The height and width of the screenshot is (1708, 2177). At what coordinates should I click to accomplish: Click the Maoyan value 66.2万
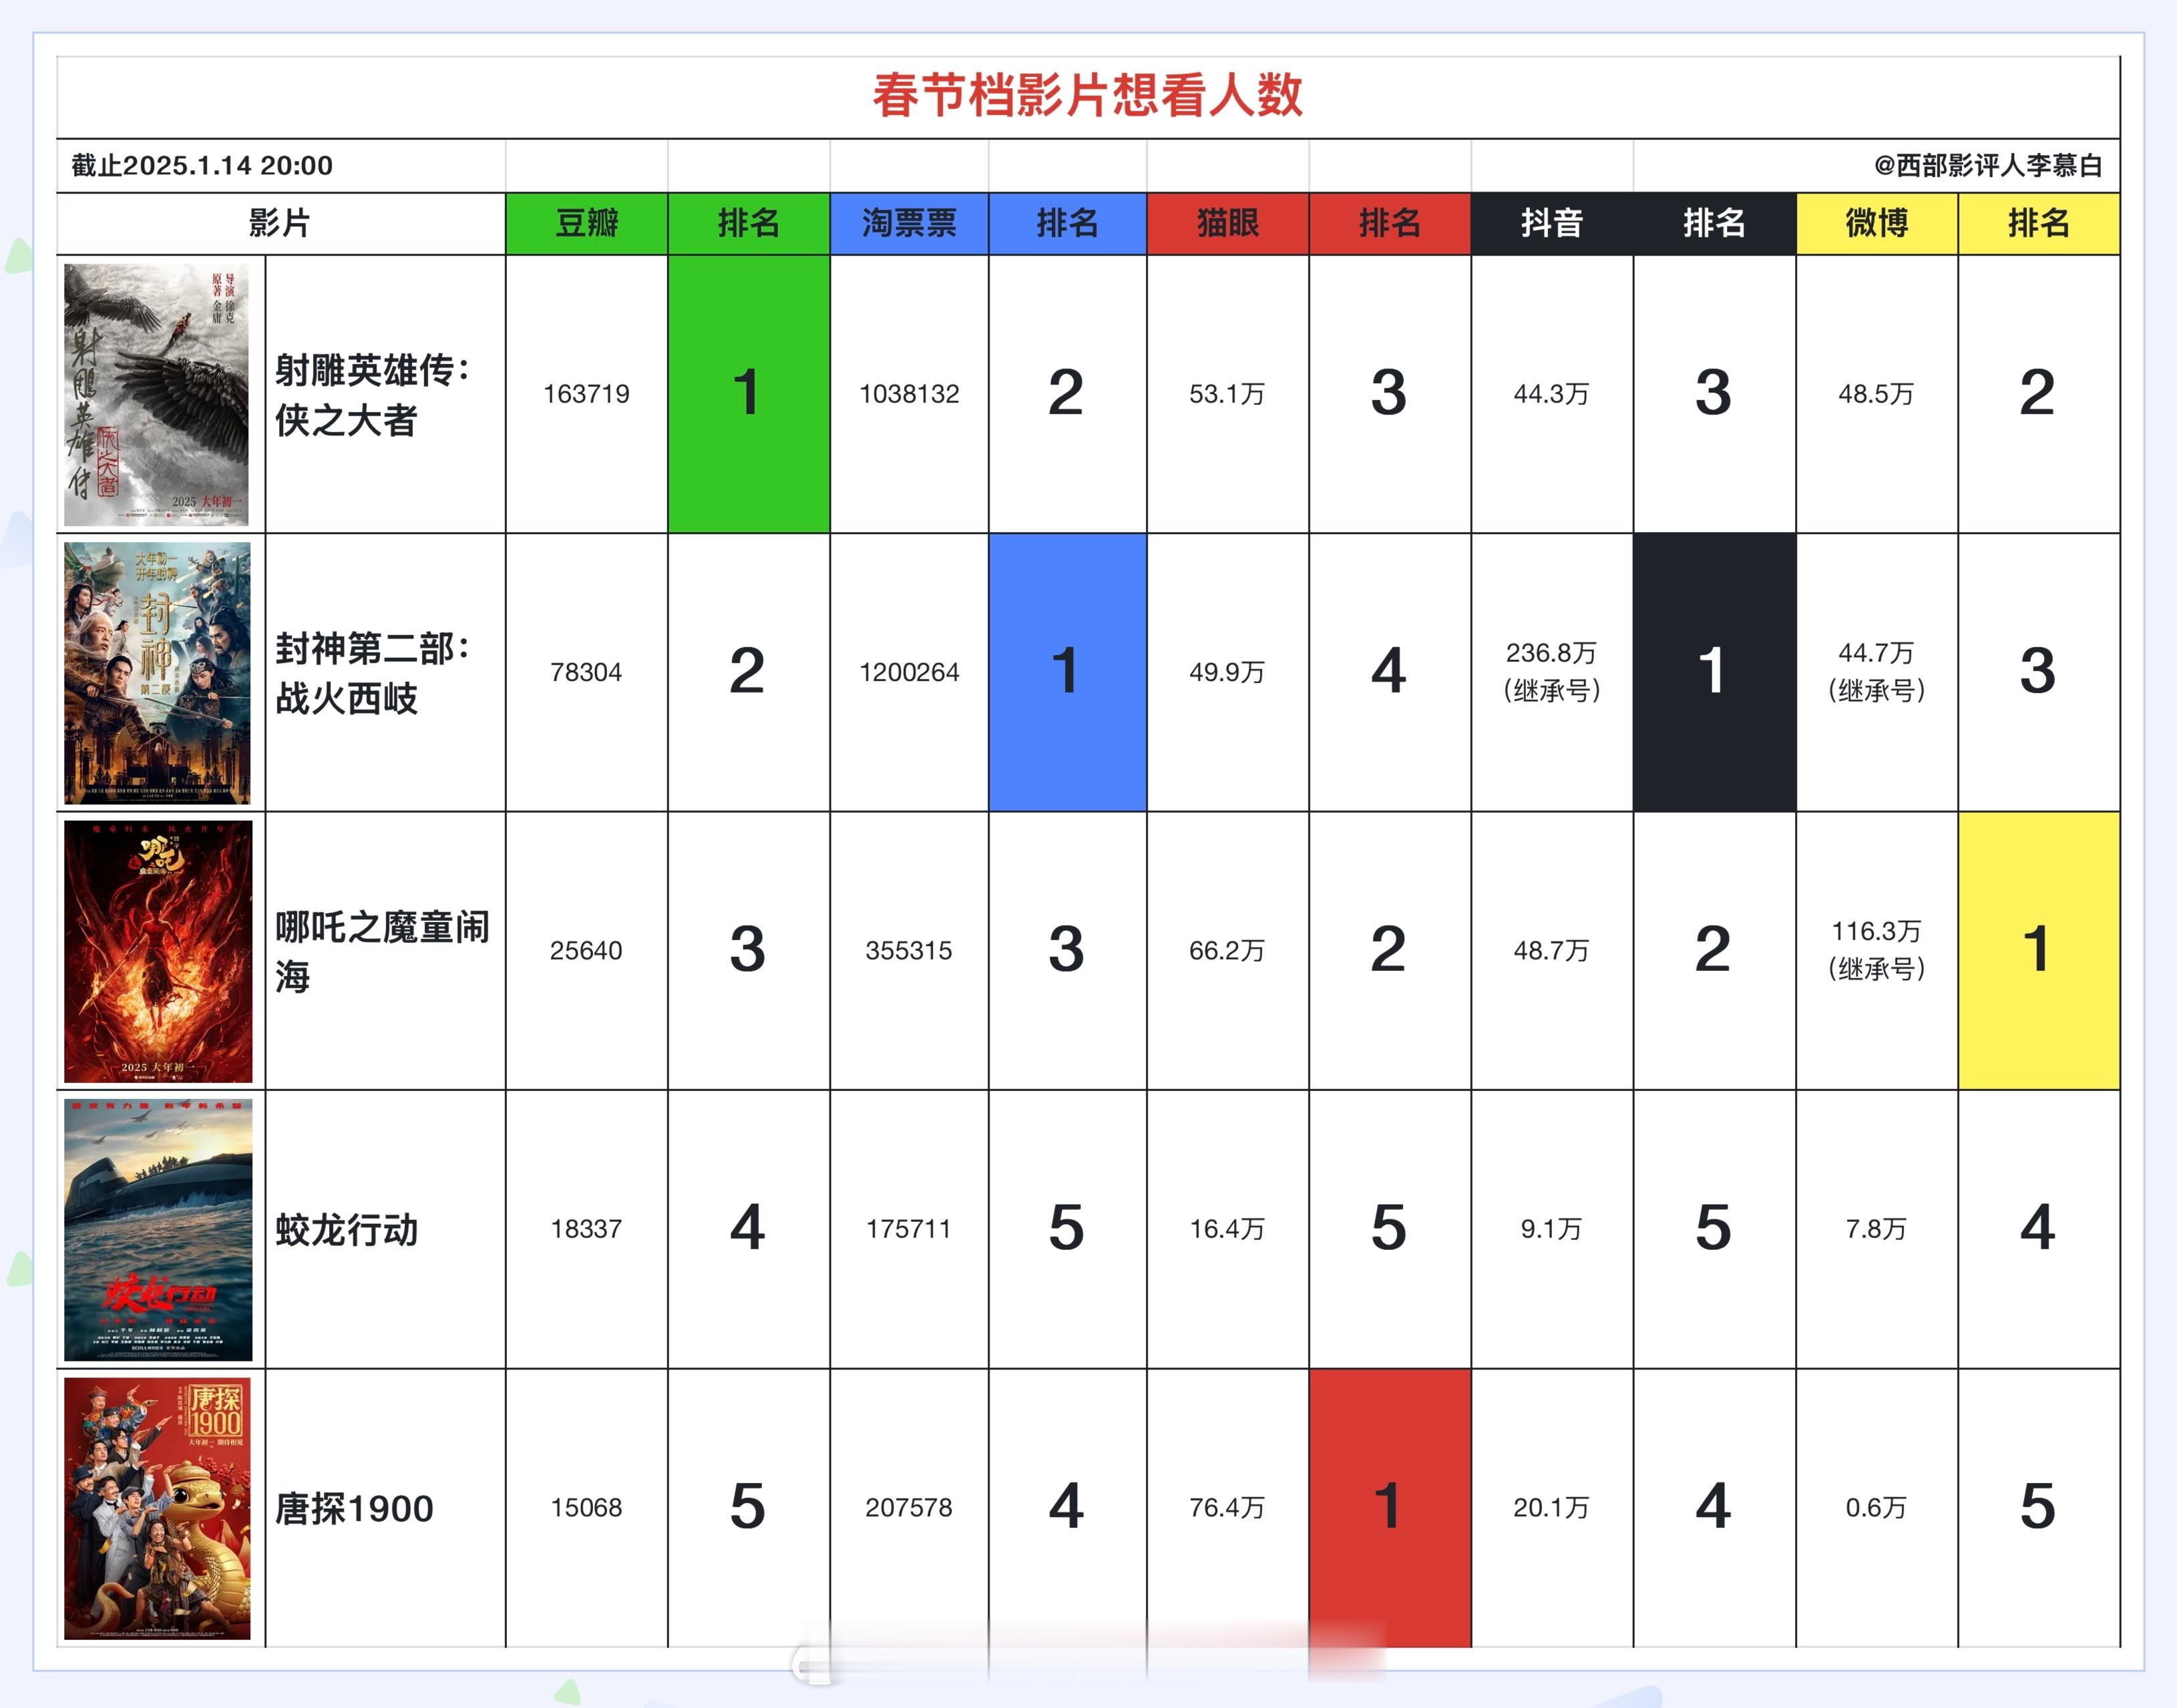[1227, 950]
